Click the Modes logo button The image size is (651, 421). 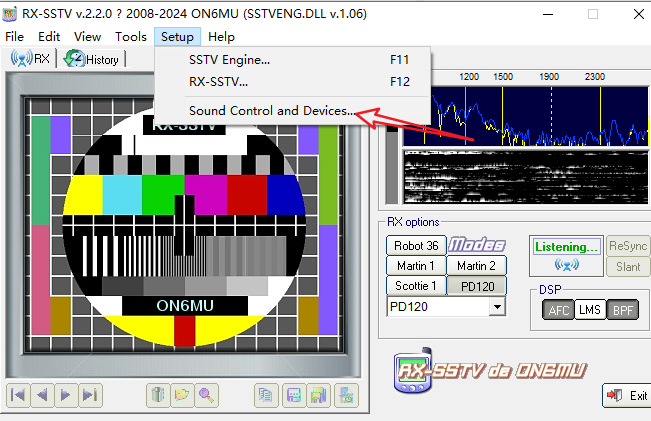tap(477, 245)
